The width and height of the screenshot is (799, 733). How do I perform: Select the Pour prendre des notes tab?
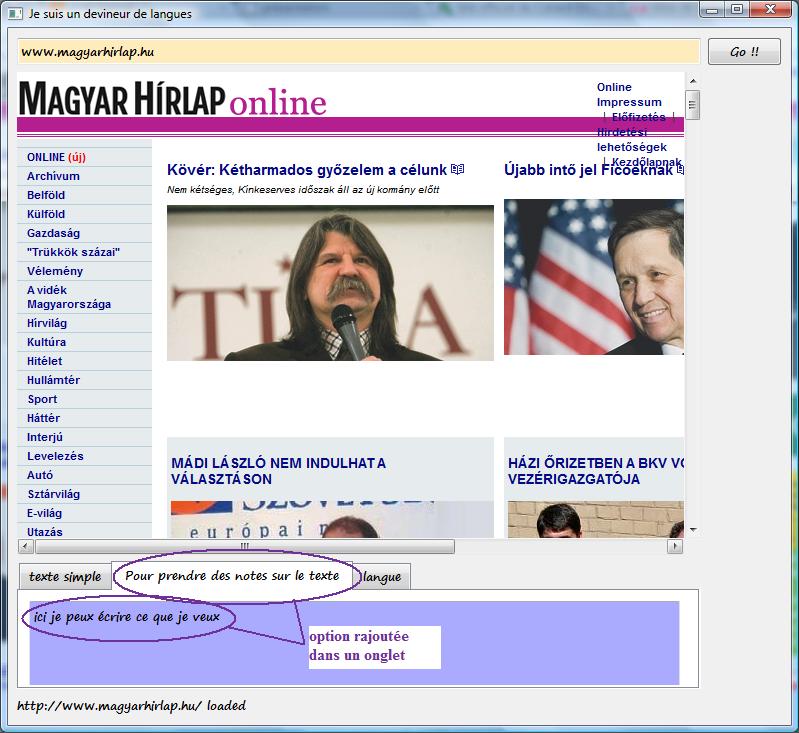point(232,576)
